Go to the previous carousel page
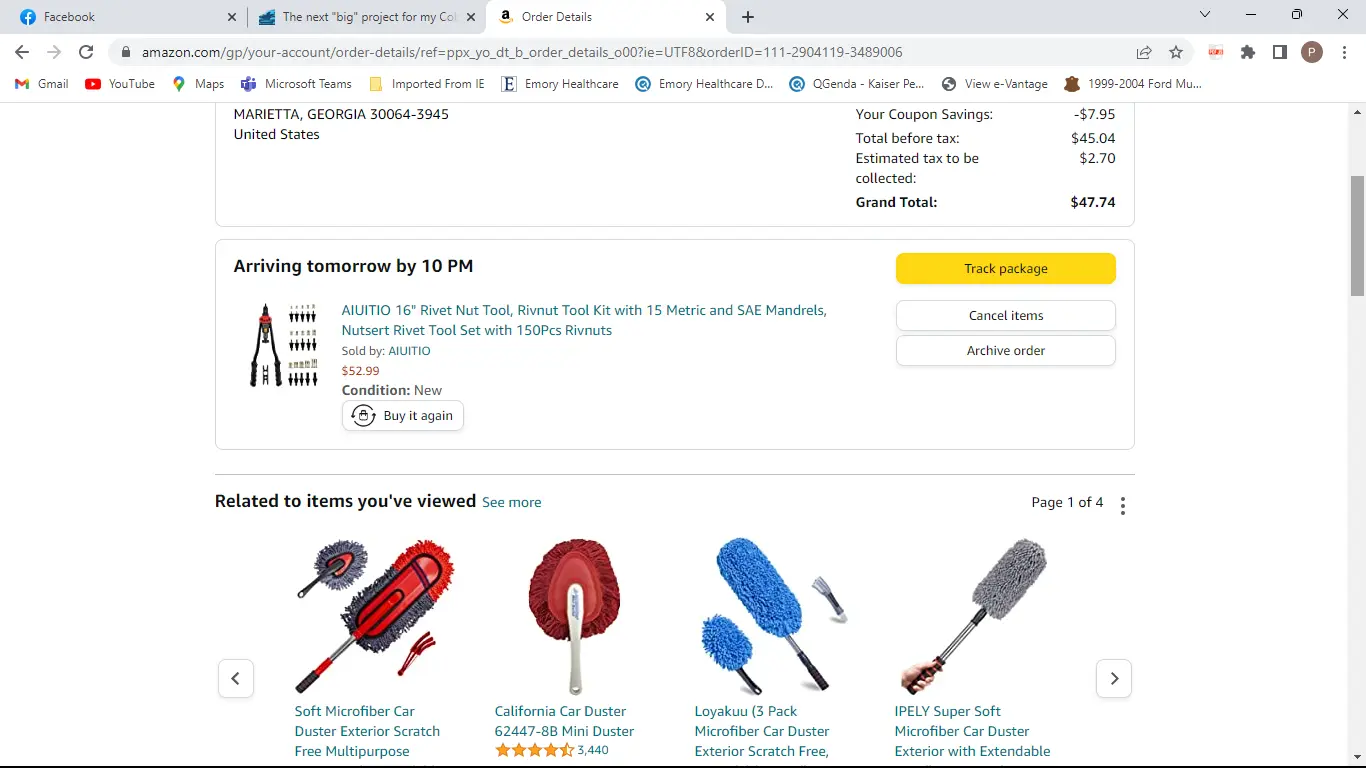 click(236, 678)
